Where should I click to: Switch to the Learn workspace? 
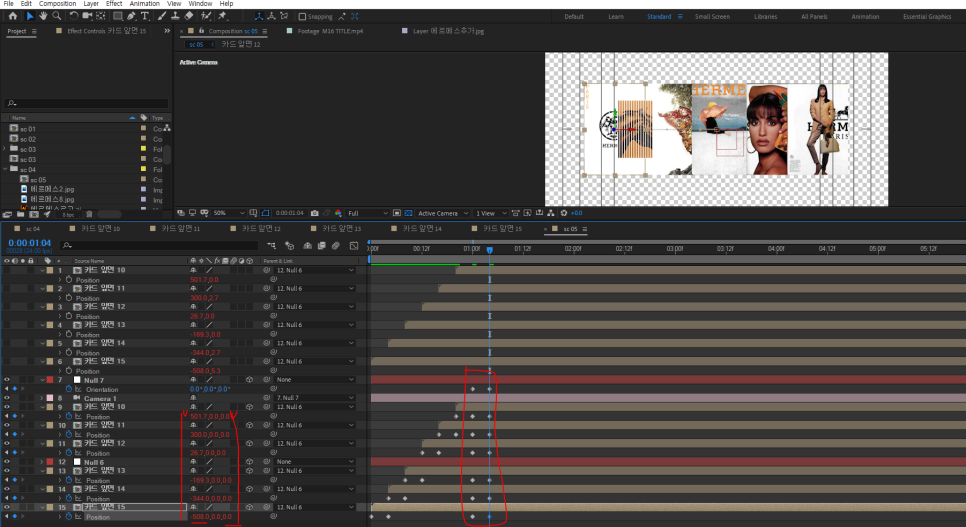coord(616,17)
